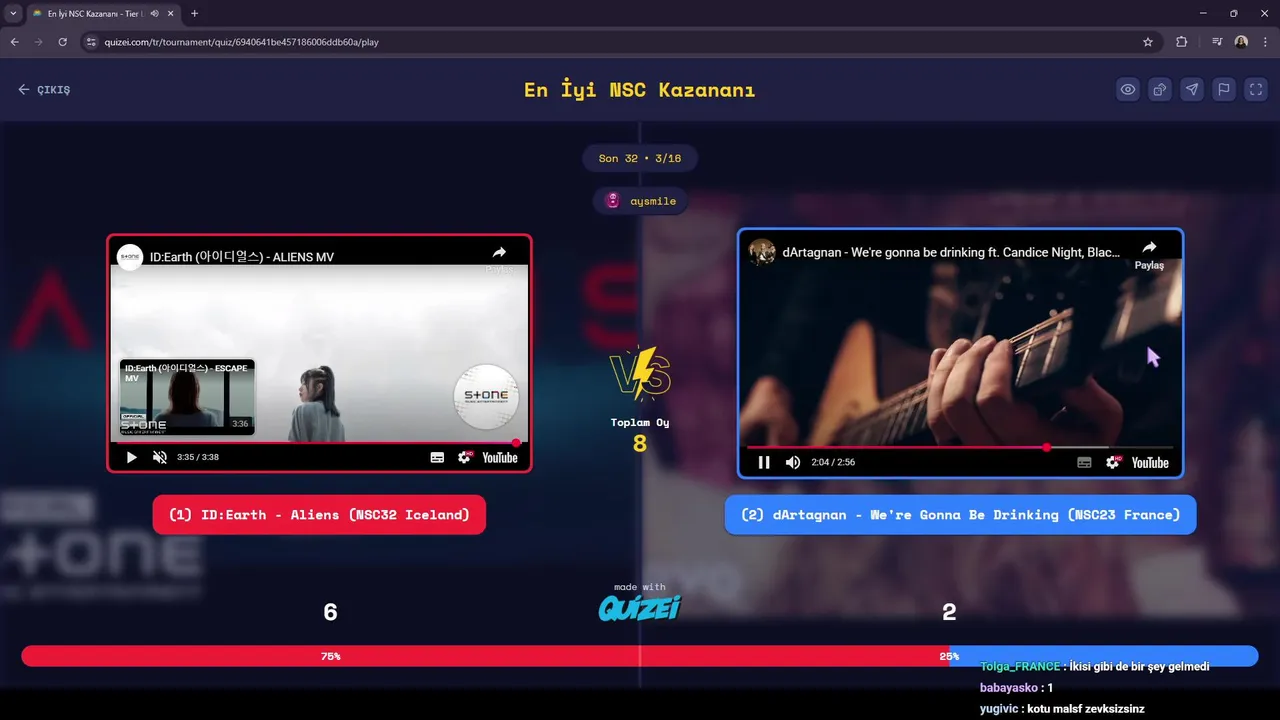
Task: Click the send/share paper plane icon
Action: coord(1192,89)
